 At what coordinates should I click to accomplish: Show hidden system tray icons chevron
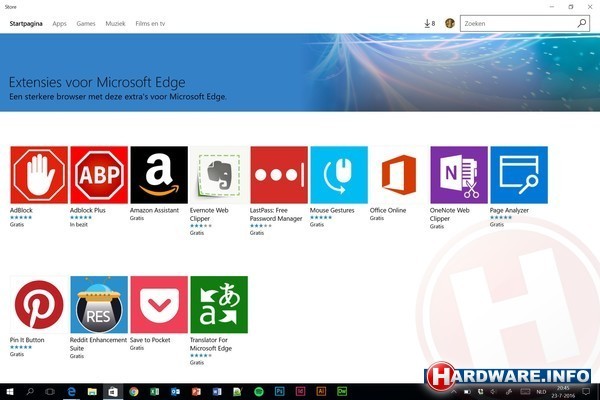(x=454, y=392)
